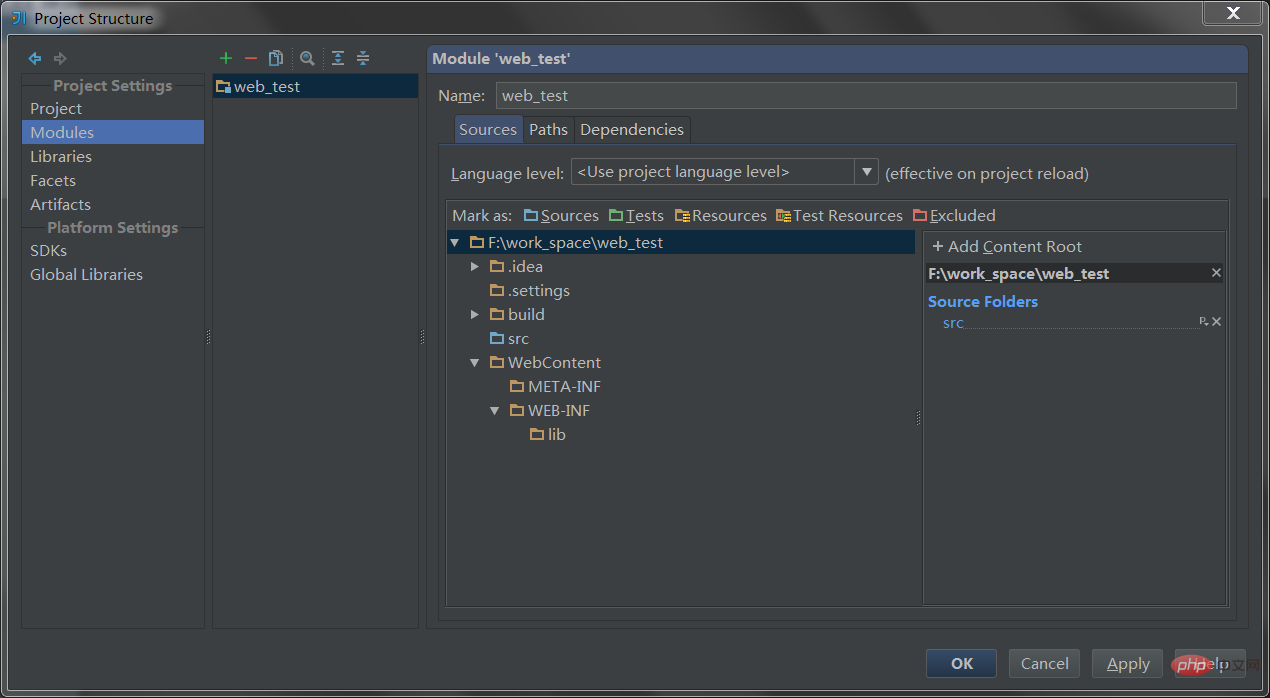Click the back navigation arrow
Viewport: 1270px width, 698px height.
35,59
